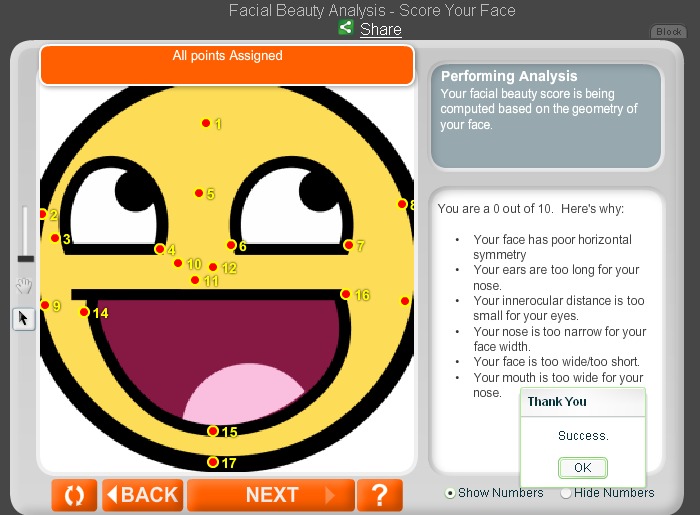Open help with question mark button
Screen dimensions: 700x515
379,495
